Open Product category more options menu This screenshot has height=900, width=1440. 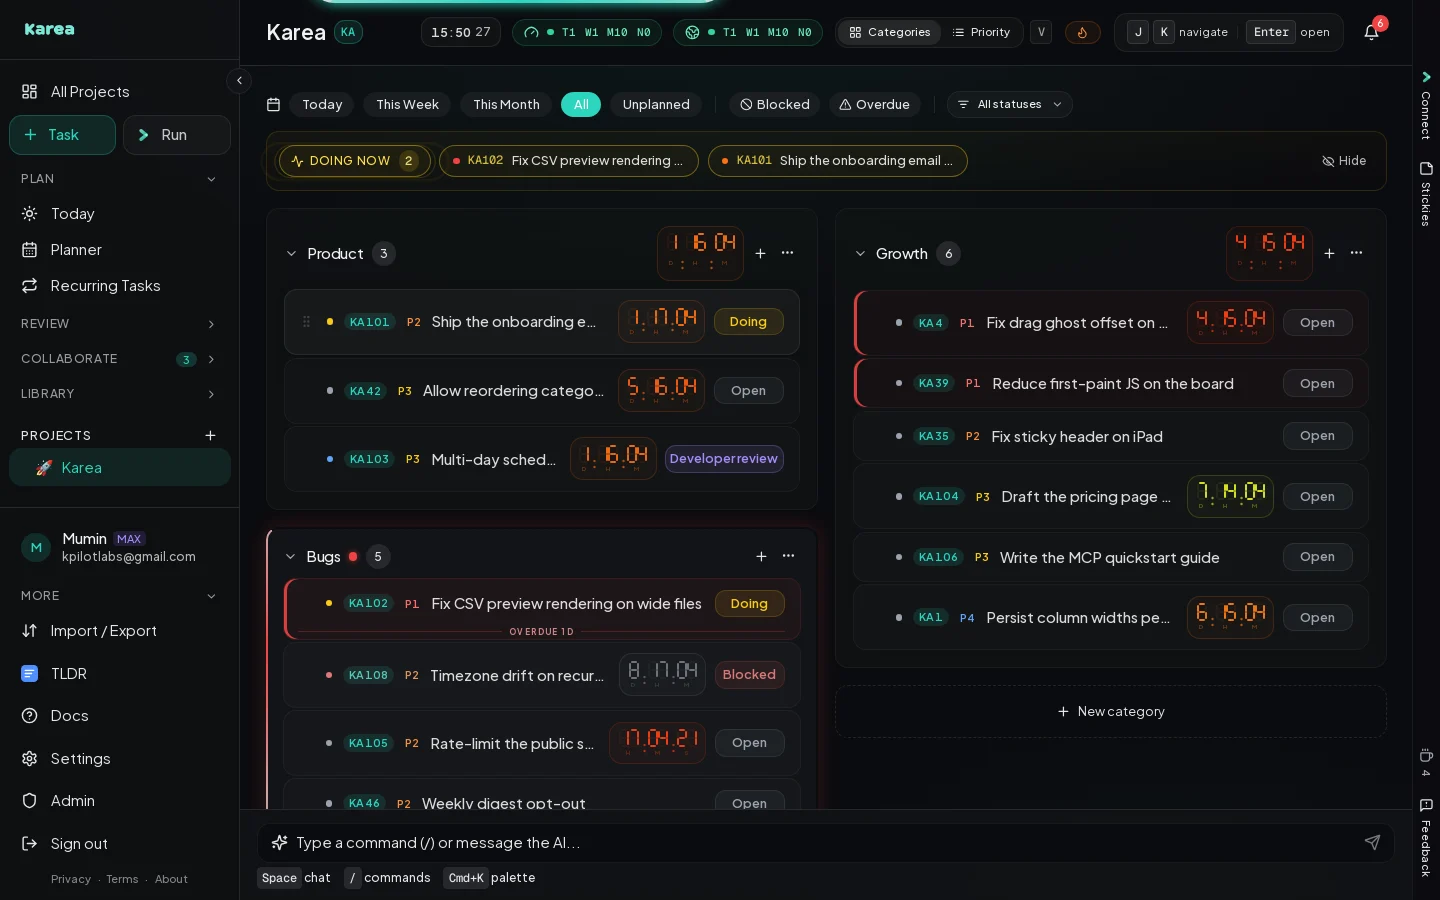click(x=788, y=253)
